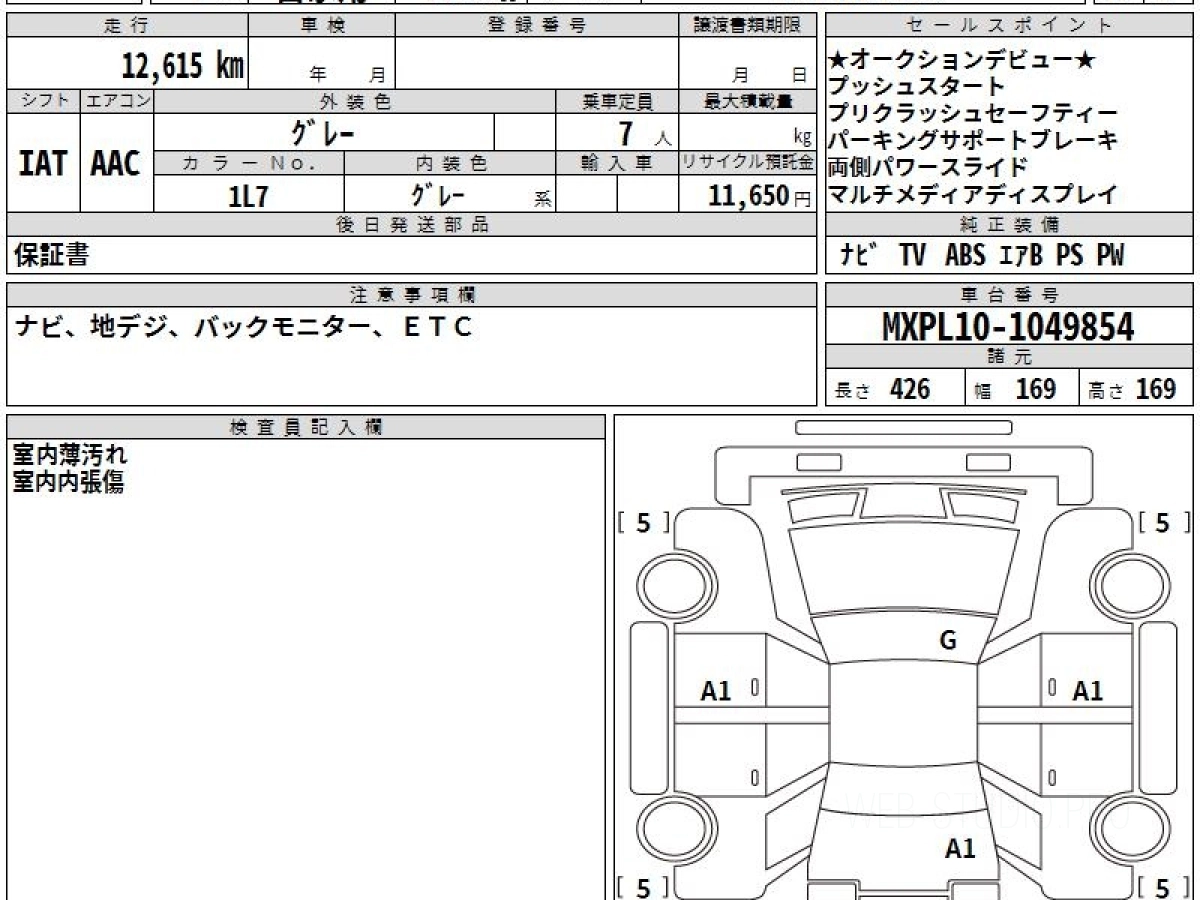Click the 高さ 169 dimension
The height and width of the screenshot is (900, 1200).
tap(1134, 389)
